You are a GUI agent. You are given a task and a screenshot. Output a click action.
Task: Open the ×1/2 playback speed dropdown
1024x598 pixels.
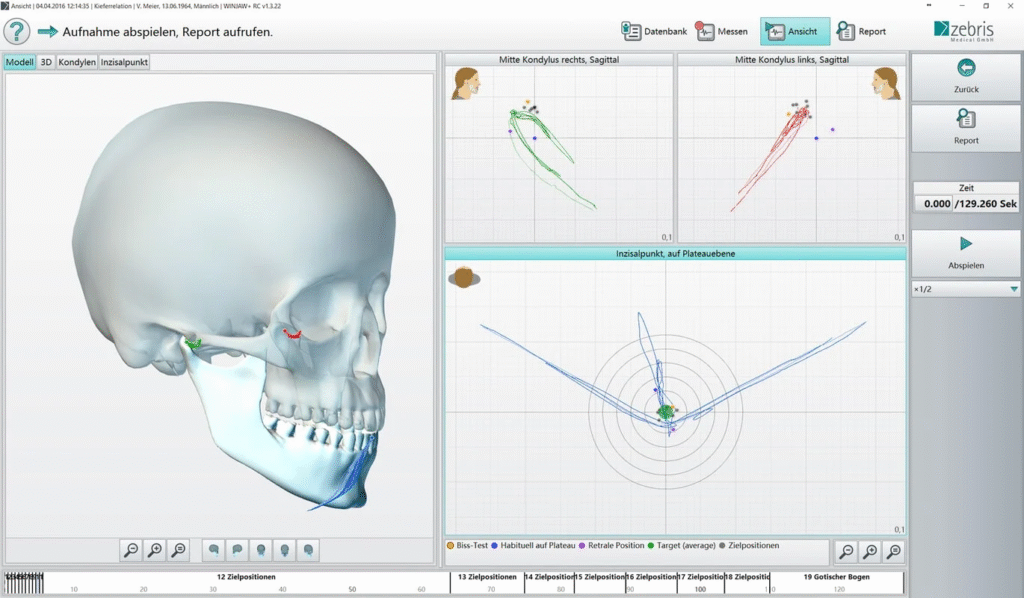coord(965,289)
